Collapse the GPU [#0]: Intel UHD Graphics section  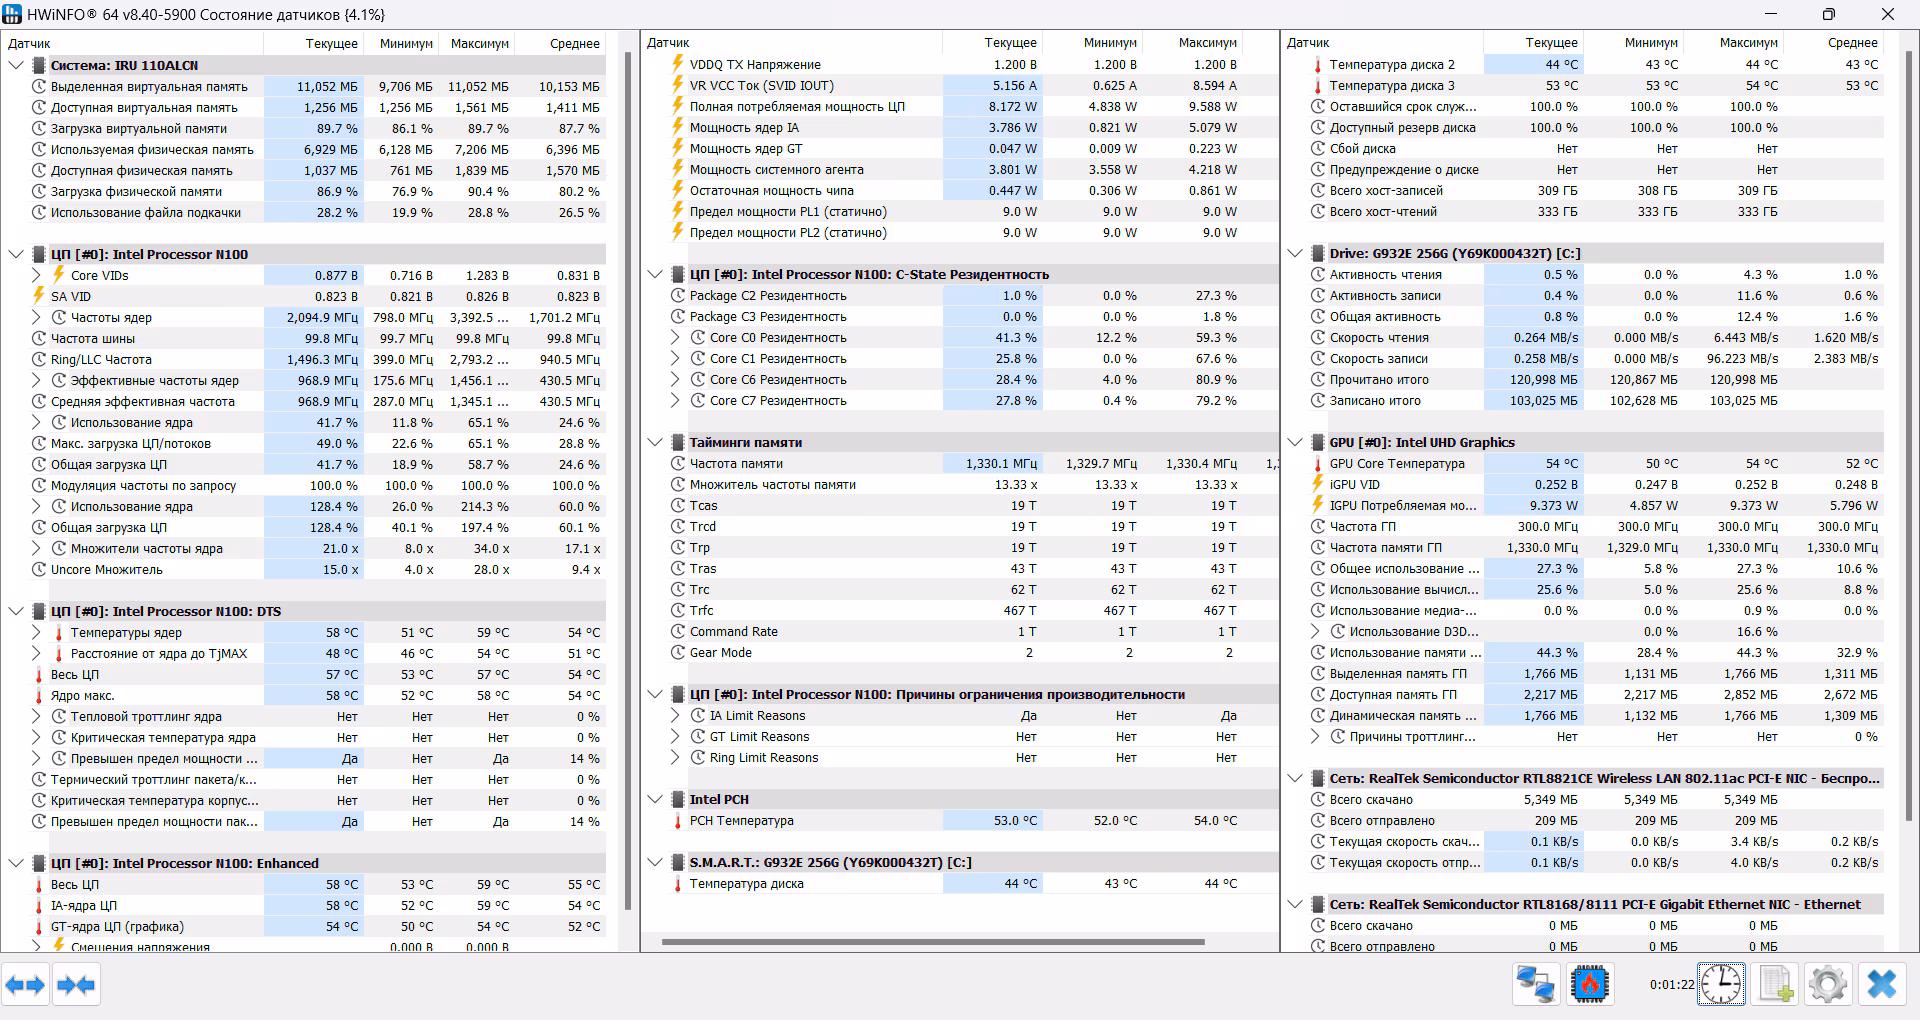coord(1295,443)
